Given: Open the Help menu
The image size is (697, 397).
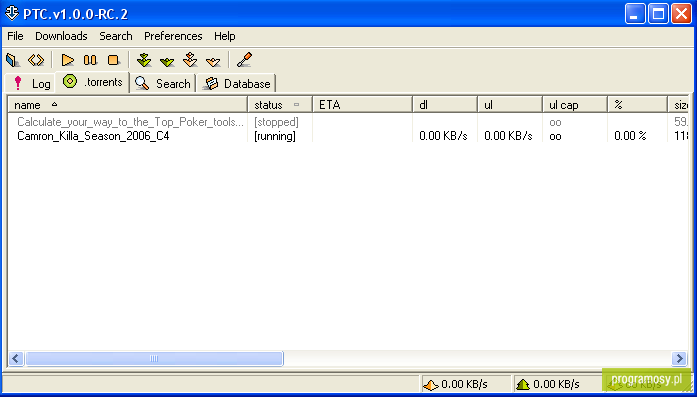Looking at the screenshot, I should 225,36.
